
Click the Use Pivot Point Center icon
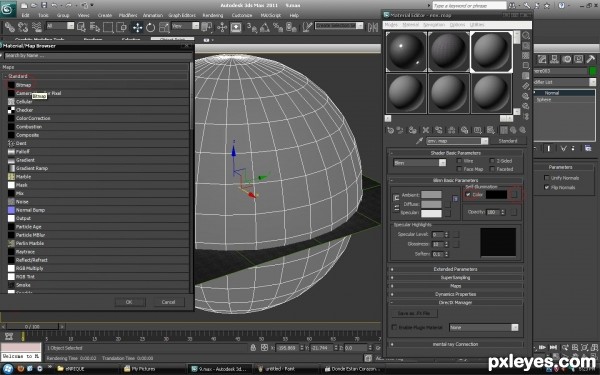click(207, 27)
